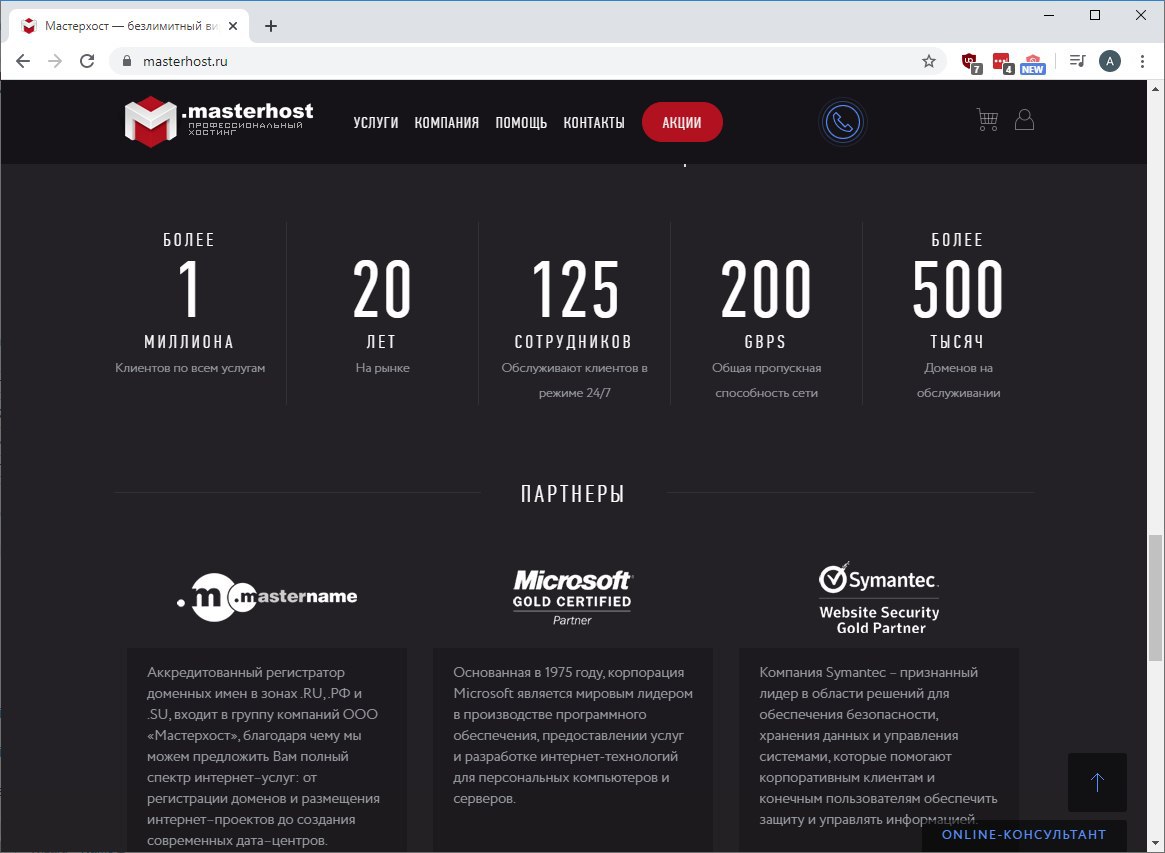
Task: Open the NEW labeled extension icon
Action: click(x=1033, y=62)
